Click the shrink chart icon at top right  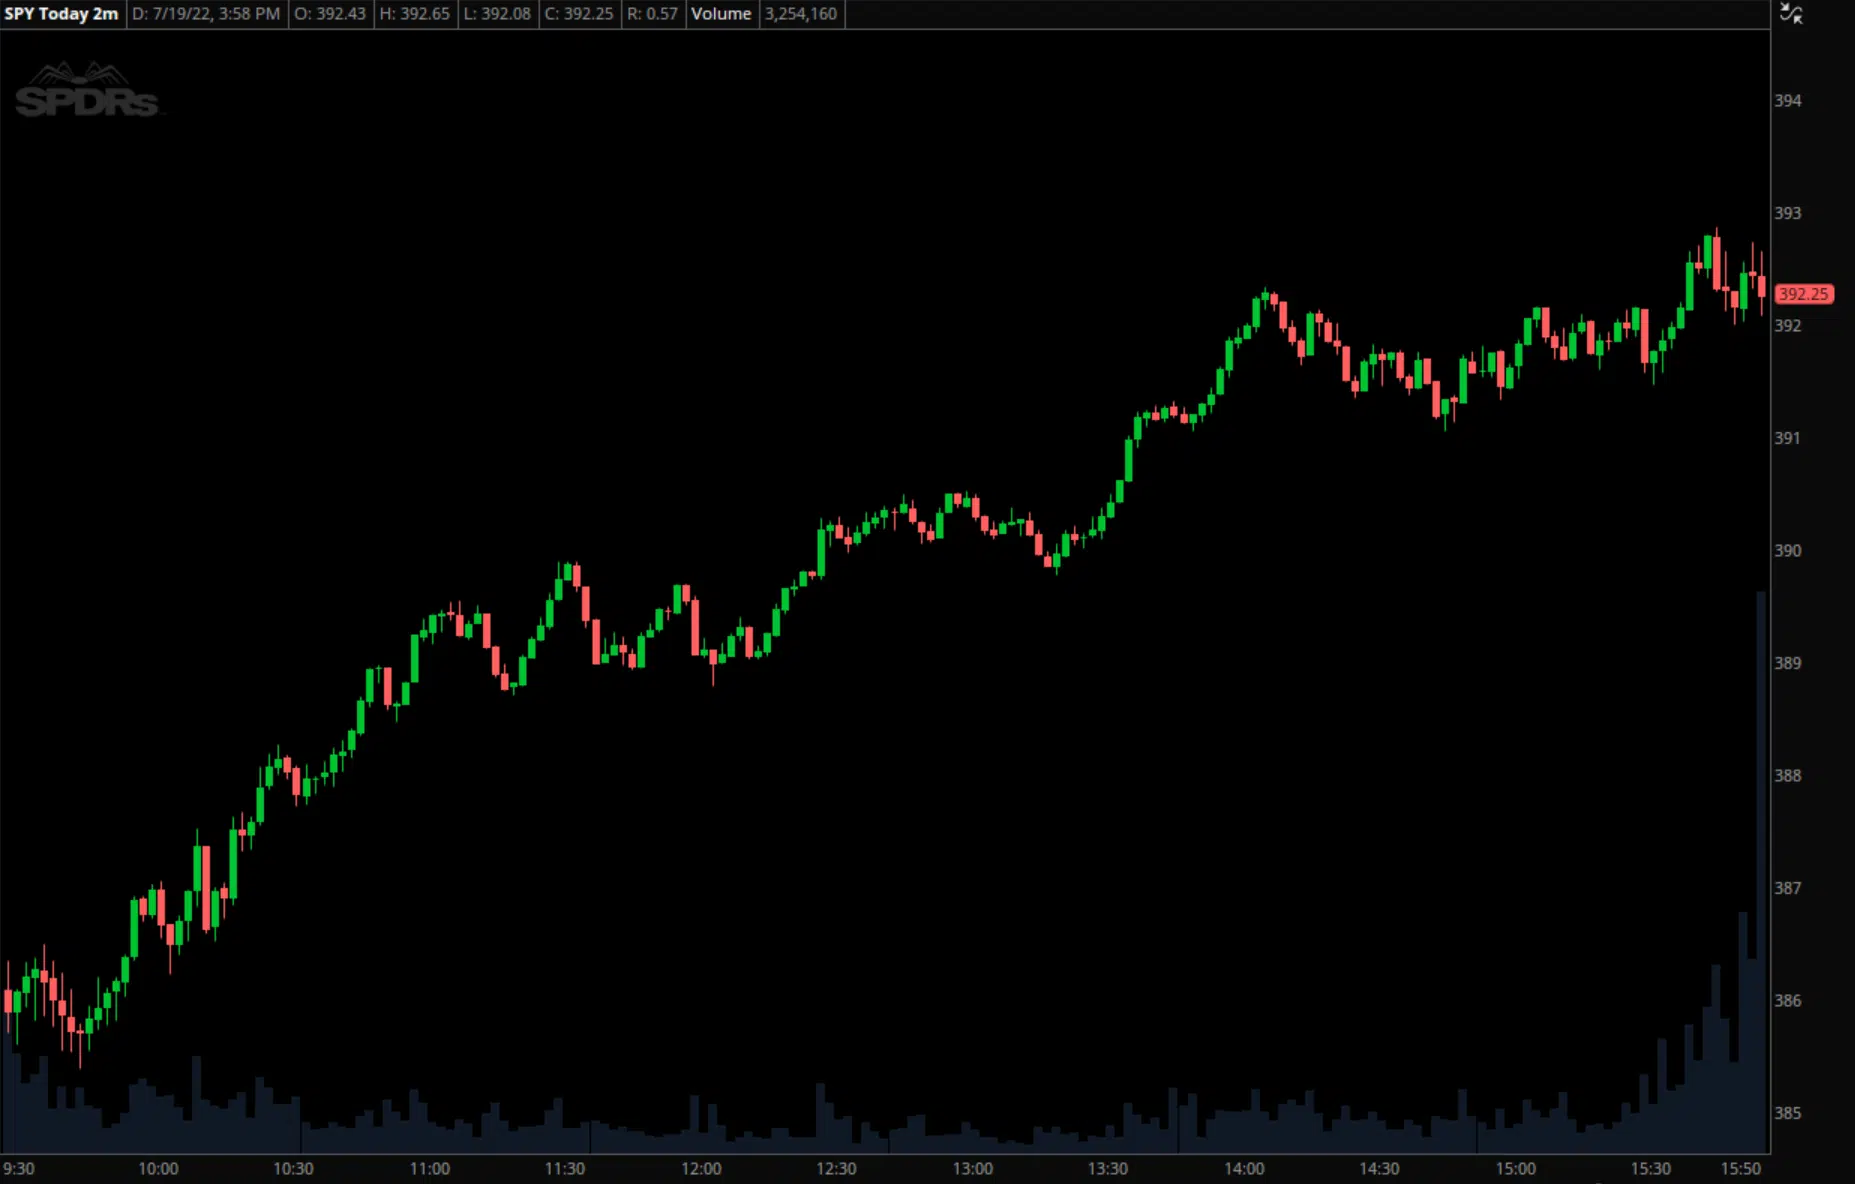tap(1791, 14)
